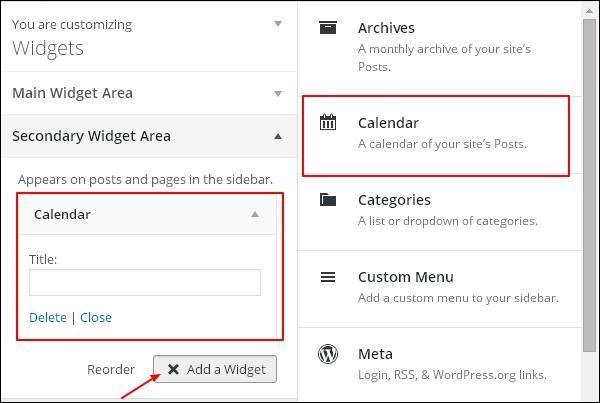Collapse the Secondary Widget Area section
The image size is (600, 403).
278,137
